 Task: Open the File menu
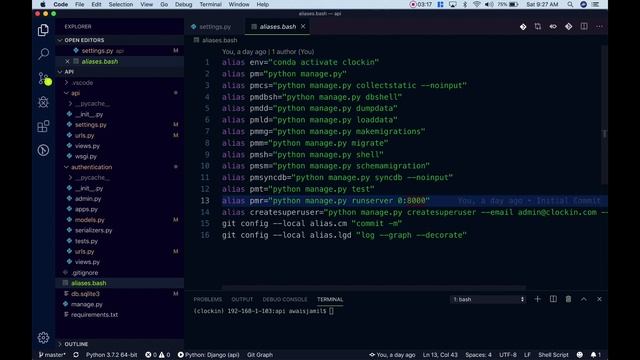pos(80,4)
